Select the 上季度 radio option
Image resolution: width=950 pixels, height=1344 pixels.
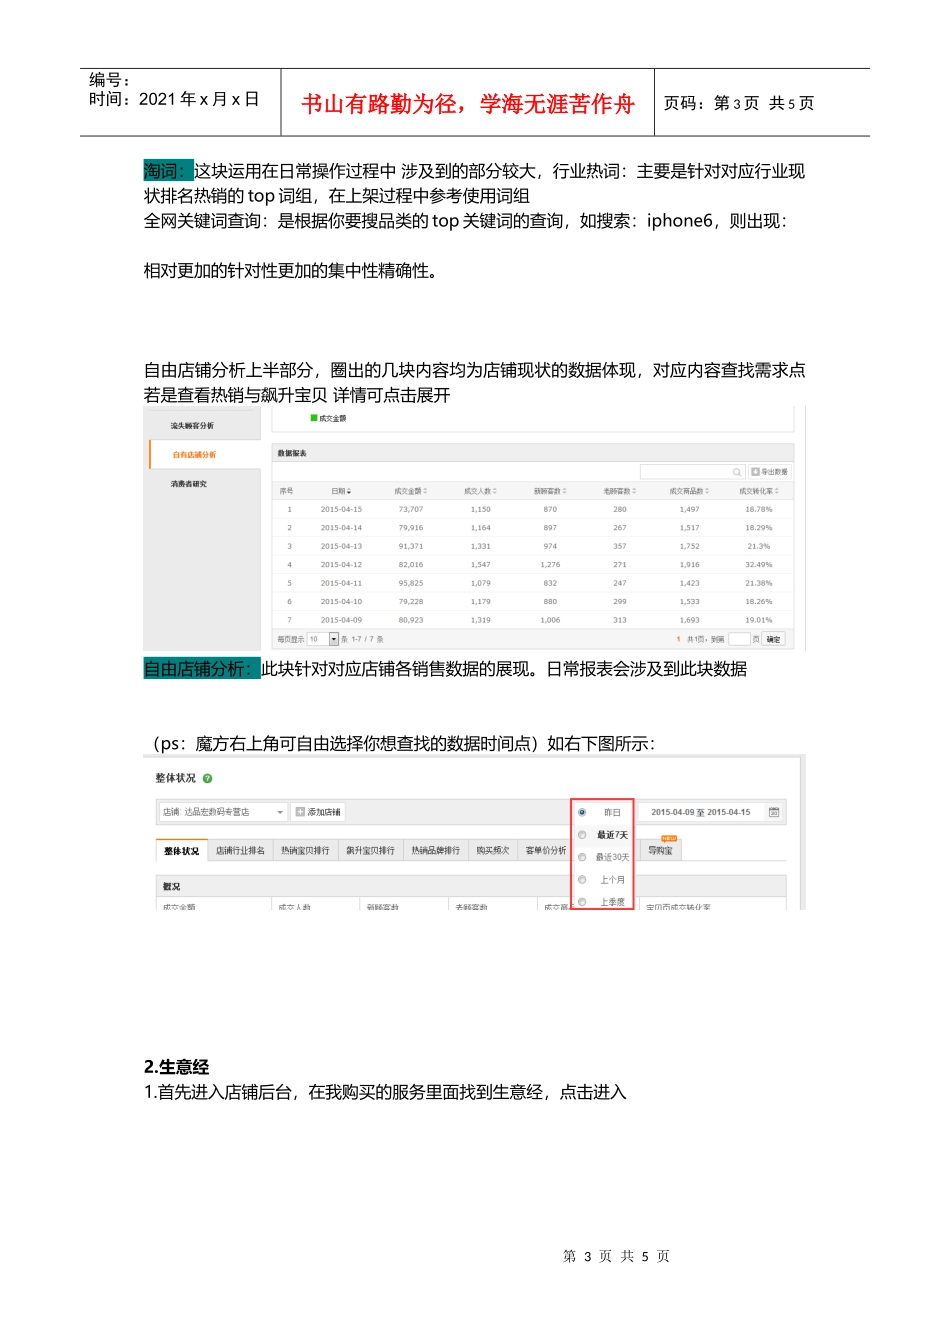[x=582, y=902]
